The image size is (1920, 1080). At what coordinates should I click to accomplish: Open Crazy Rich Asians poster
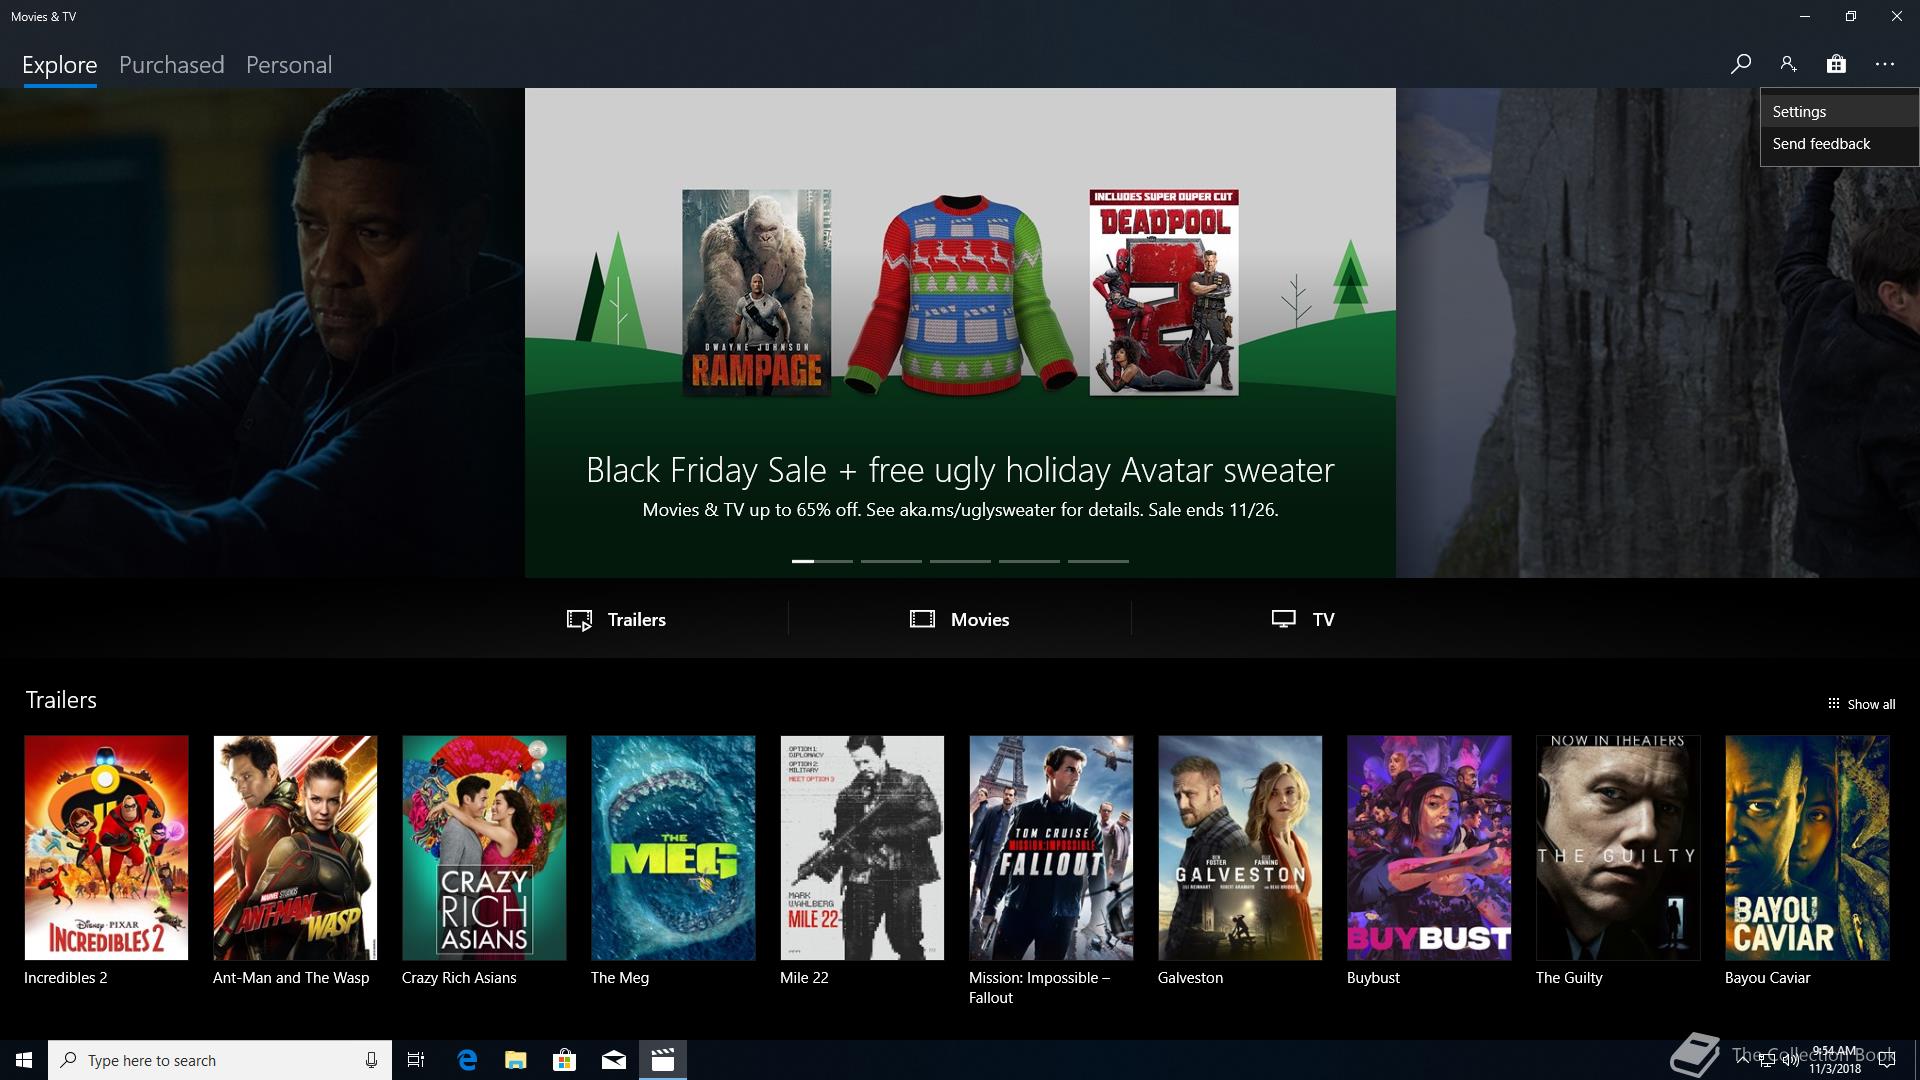pos(484,848)
